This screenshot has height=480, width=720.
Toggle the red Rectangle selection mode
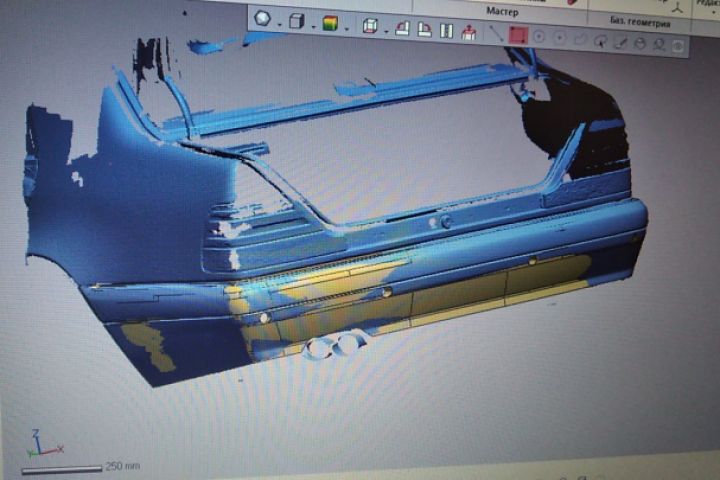(x=518, y=35)
